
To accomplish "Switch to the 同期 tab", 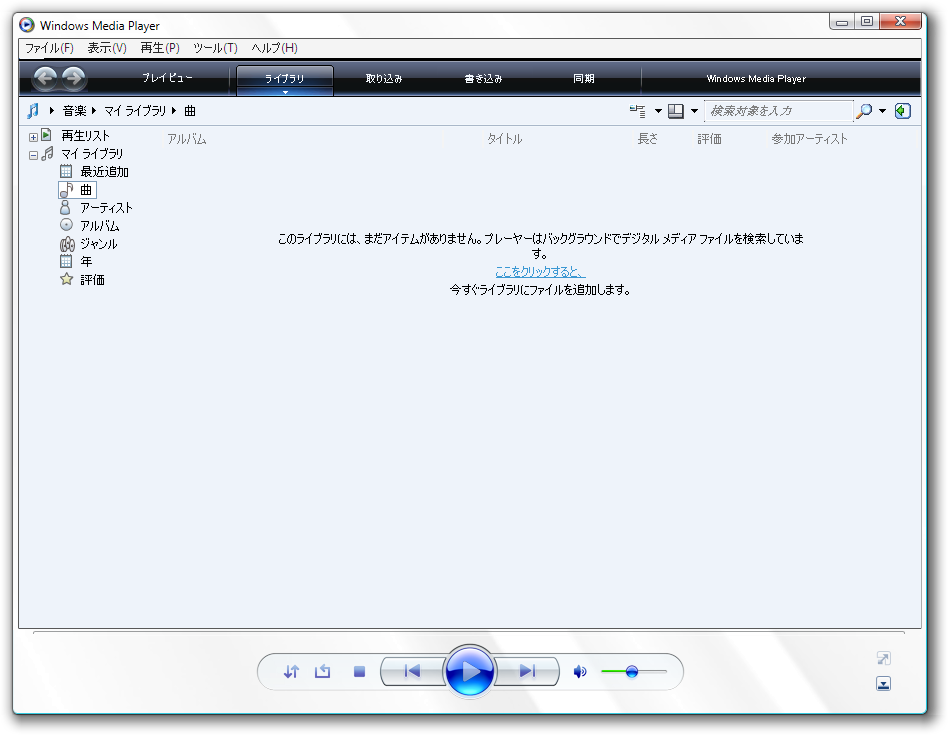I will pyautogui.click(x=583, y=79).
